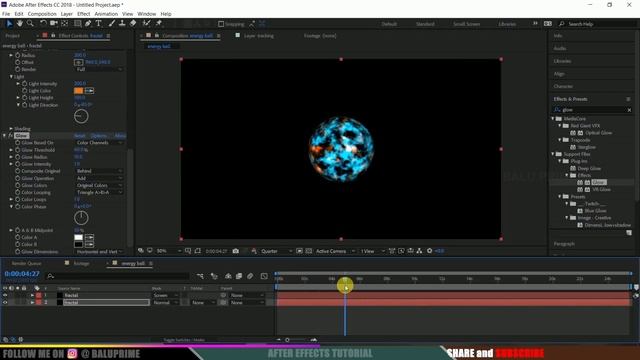Open the Screen blend mode dropdown
Image resolution: width=640 pixels, height=360 pixels.
tap(165, 295)
